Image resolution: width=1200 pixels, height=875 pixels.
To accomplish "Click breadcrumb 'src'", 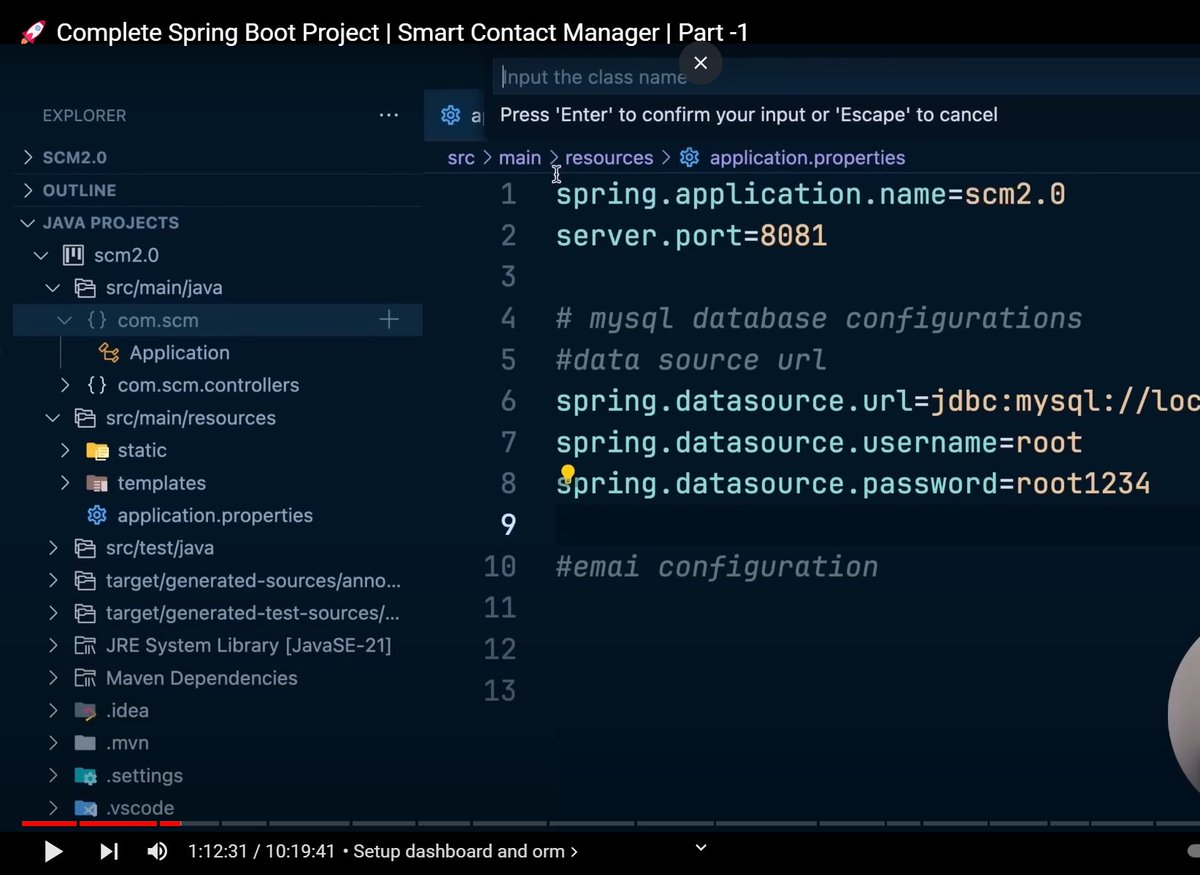I will tap(461, 158).
